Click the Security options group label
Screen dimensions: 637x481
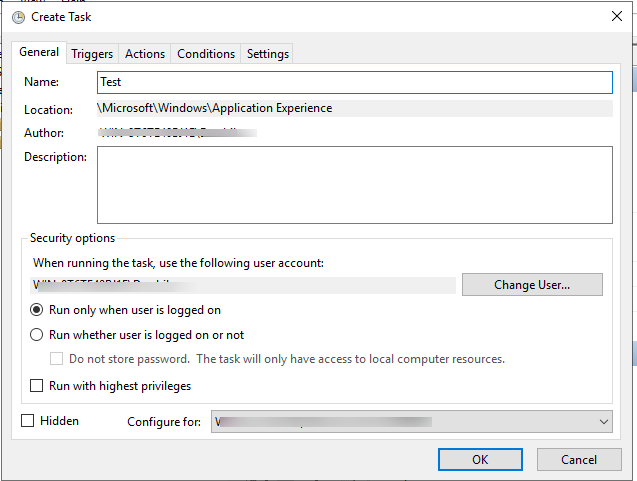pos(72,238)
